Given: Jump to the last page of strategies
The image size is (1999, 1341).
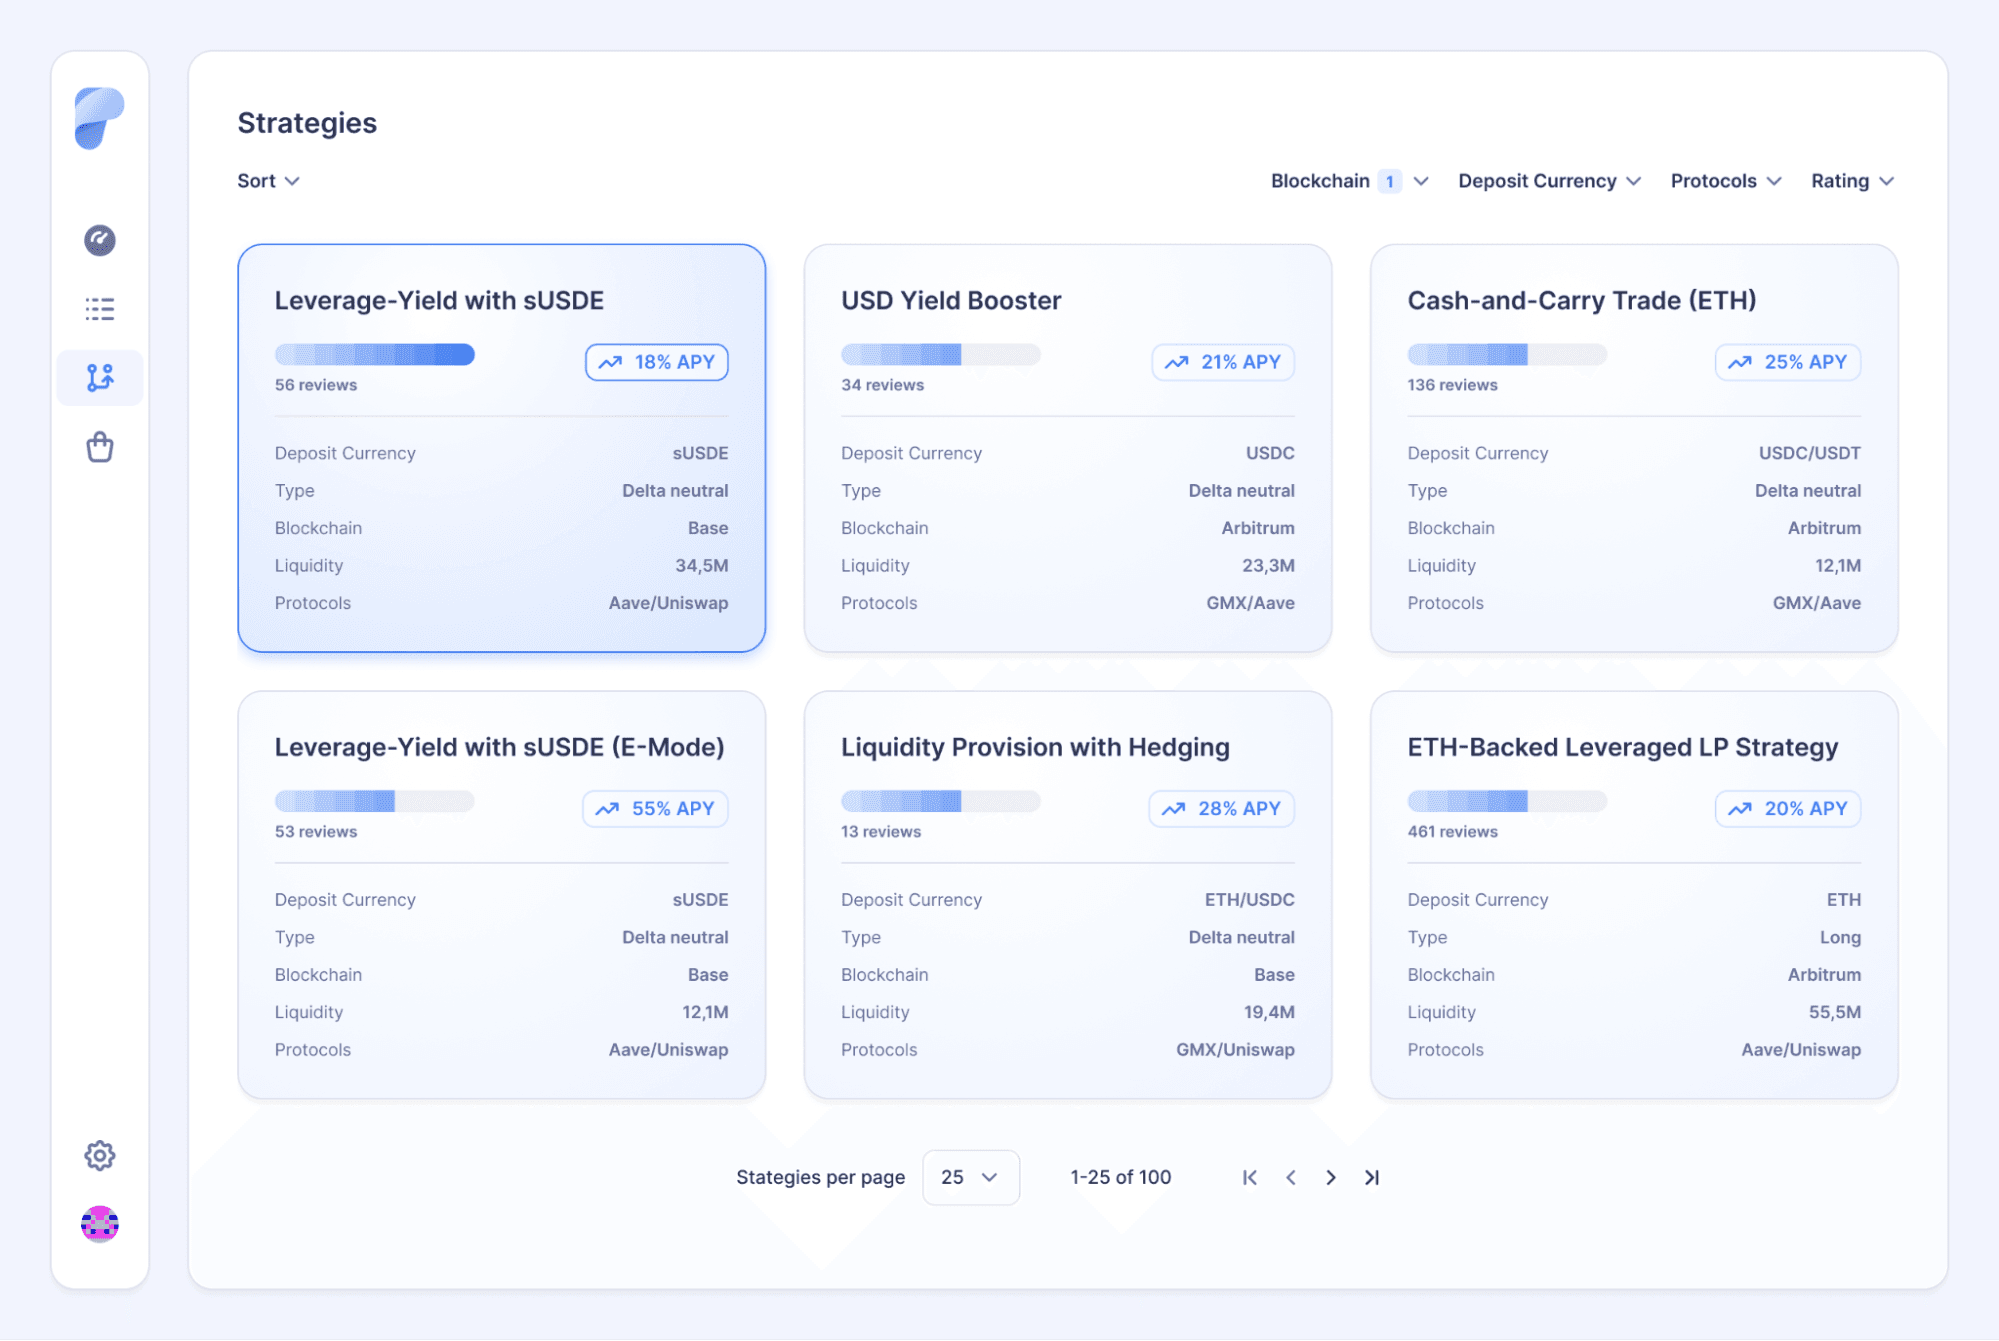Looking at the screenshot, I should point(1372,1177).
